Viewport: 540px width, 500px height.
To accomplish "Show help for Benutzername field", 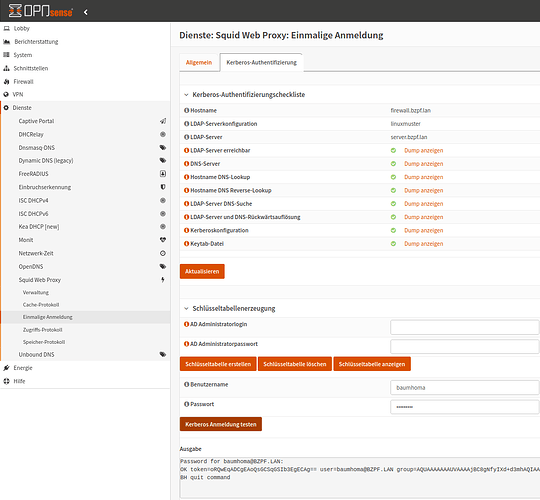I will coord(186,385).
